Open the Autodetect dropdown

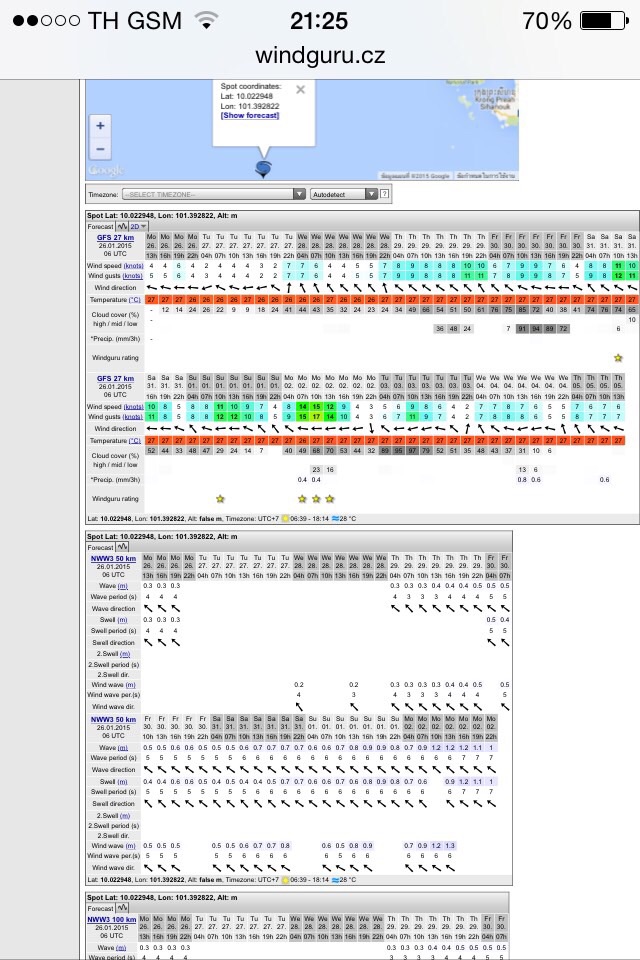(x=344, y=194)
